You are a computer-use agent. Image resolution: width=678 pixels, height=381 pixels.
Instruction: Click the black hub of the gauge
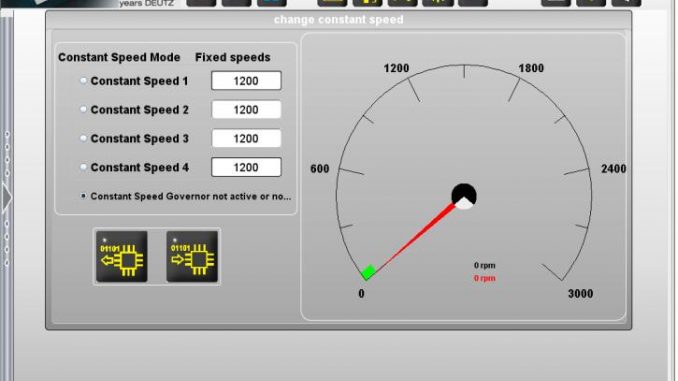[x=464, y=196]
